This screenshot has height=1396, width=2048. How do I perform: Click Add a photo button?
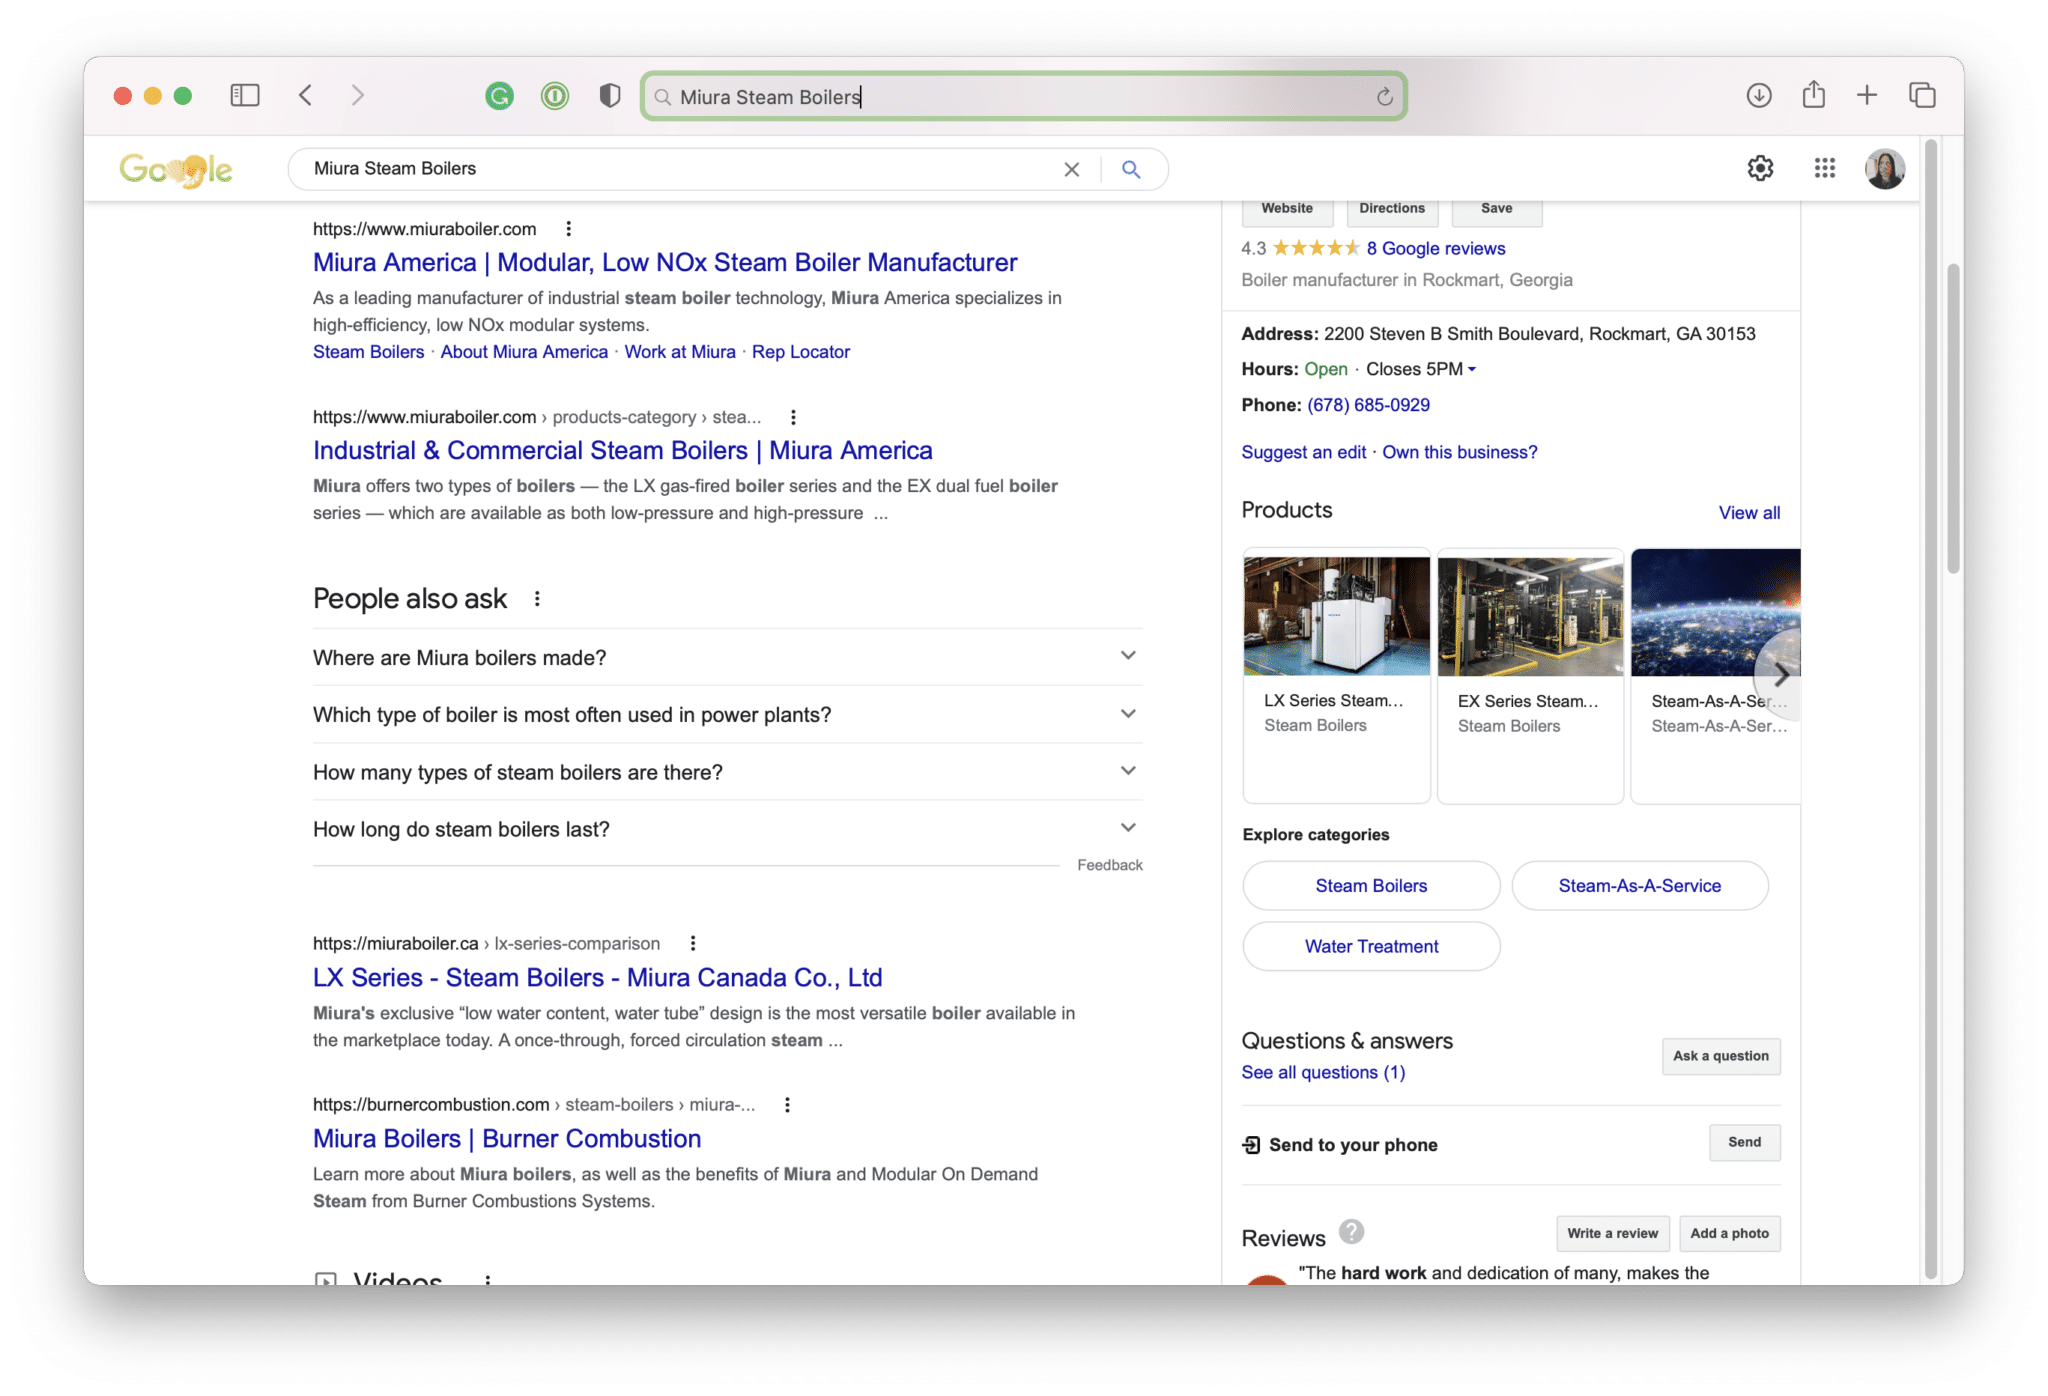[1729, 1233]
